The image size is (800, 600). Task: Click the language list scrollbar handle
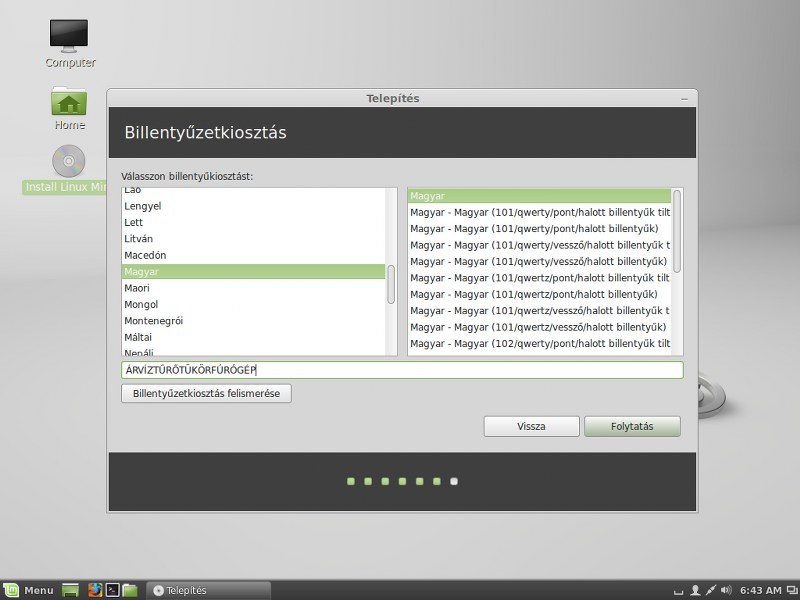coord(391,284)
